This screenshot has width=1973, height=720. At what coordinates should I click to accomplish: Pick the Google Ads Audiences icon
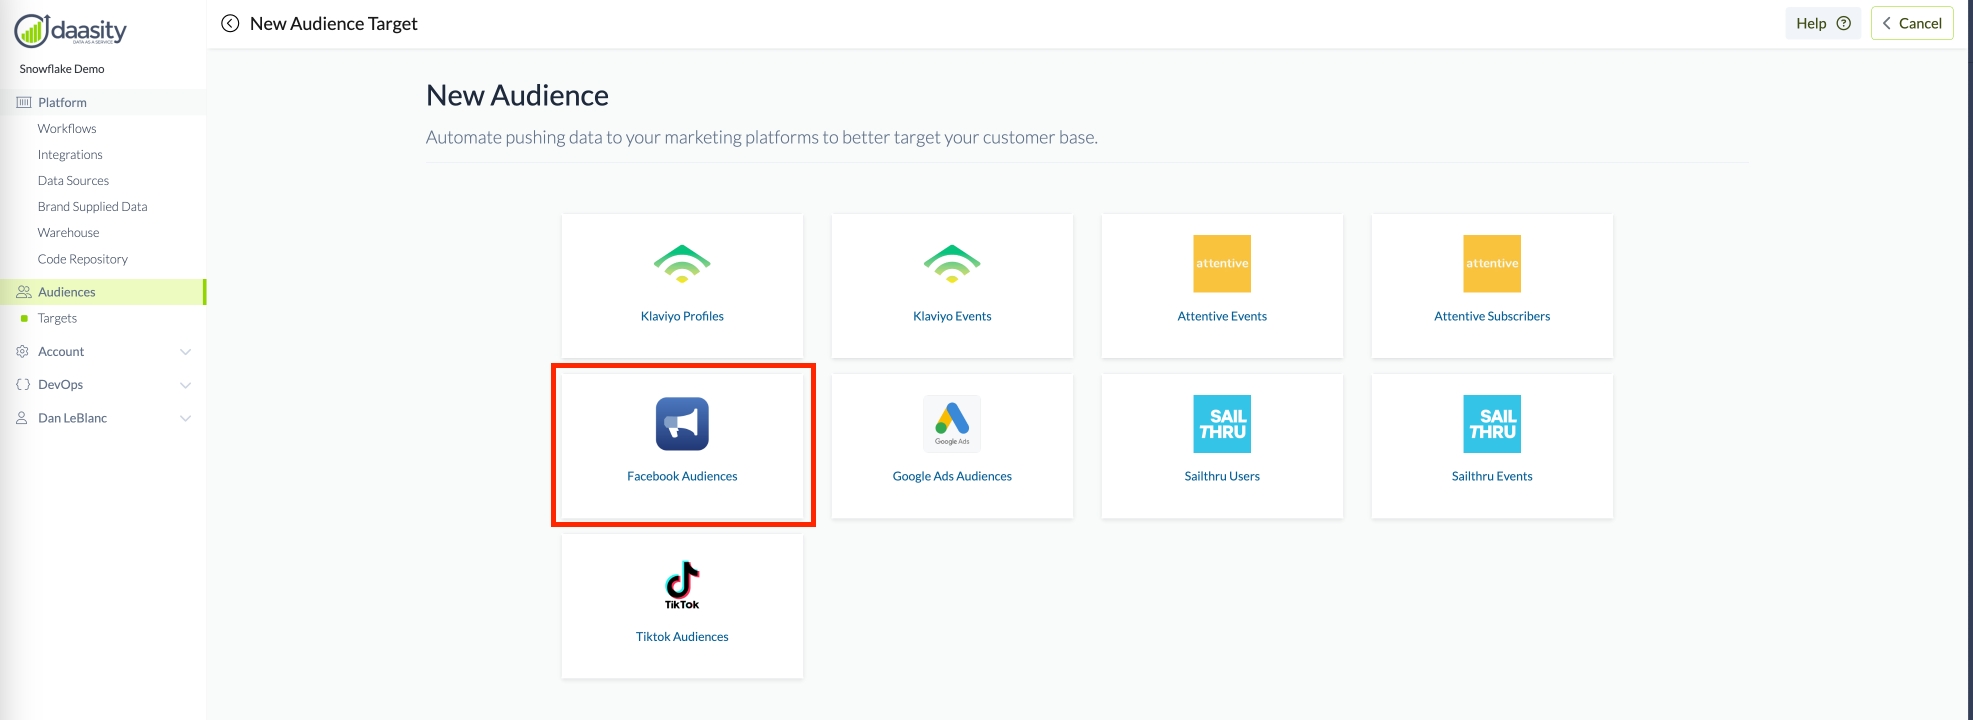952,424
